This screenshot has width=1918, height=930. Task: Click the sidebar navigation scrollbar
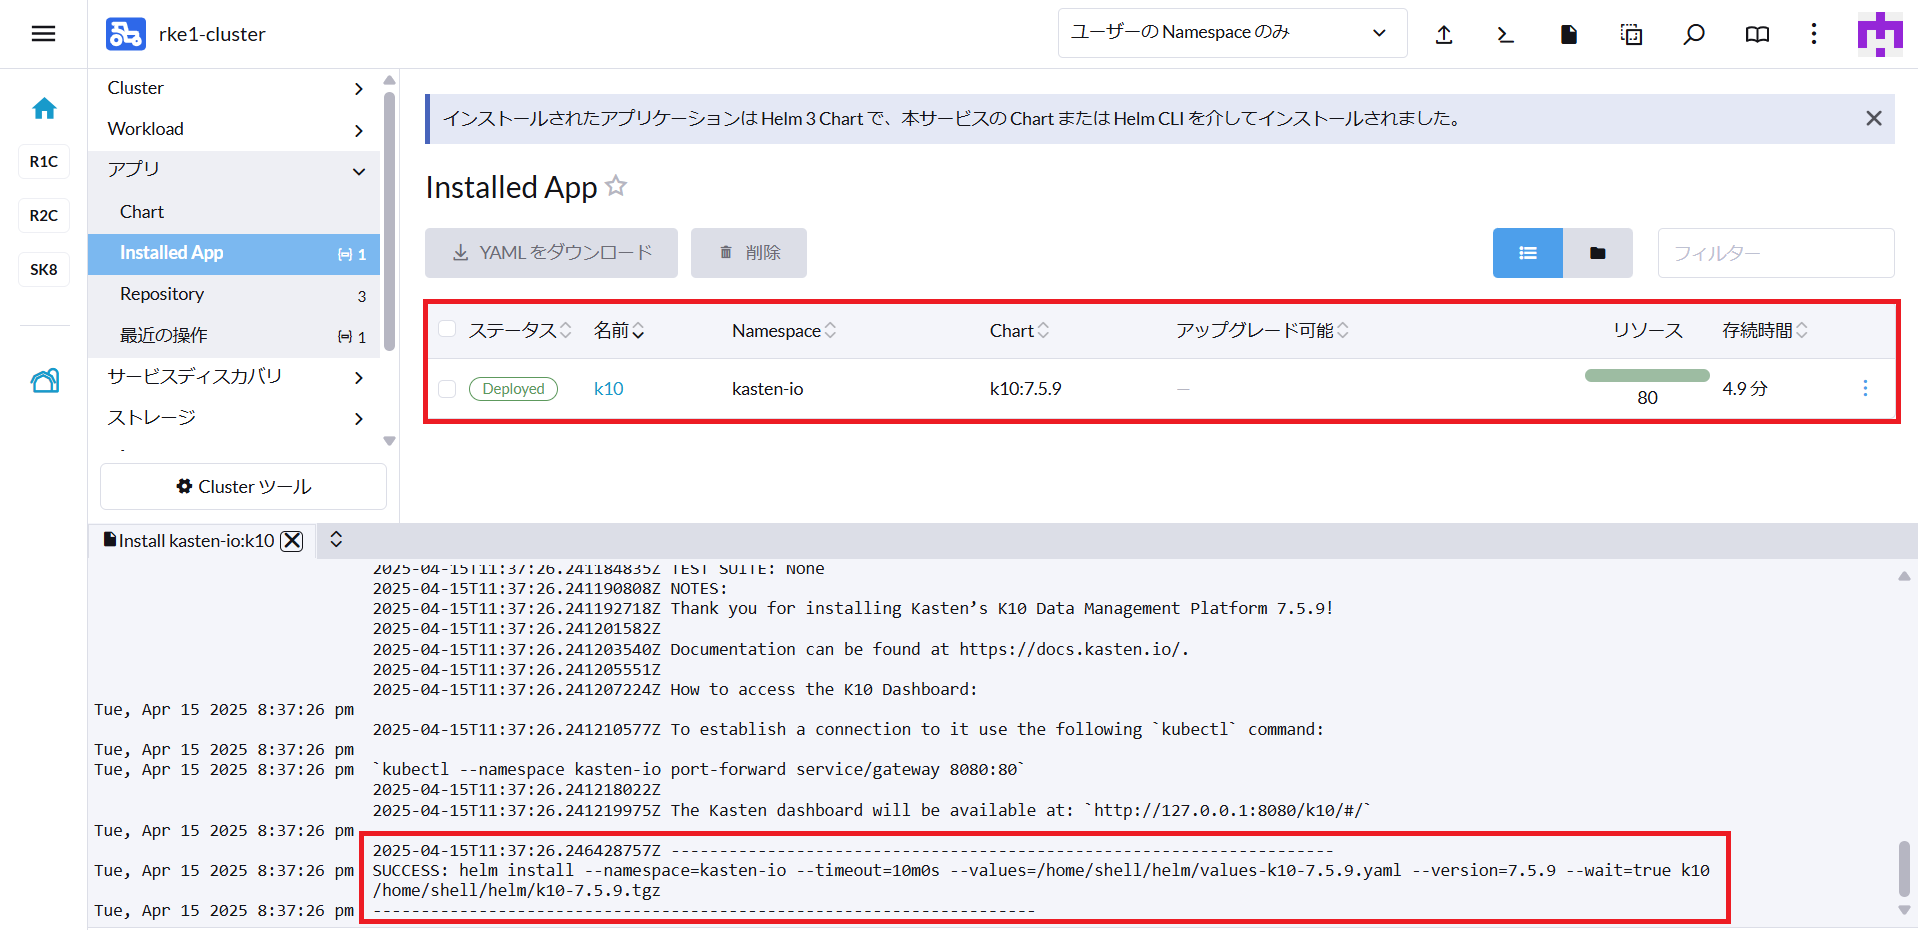(x=389, y=220)
